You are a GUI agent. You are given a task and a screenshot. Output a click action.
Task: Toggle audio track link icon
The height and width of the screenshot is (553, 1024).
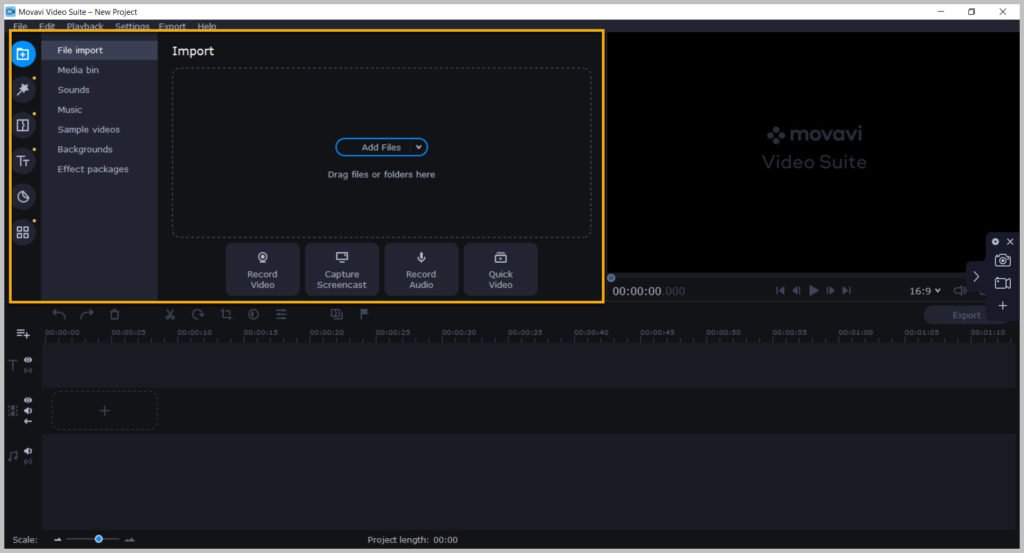[x=28, y=462]
